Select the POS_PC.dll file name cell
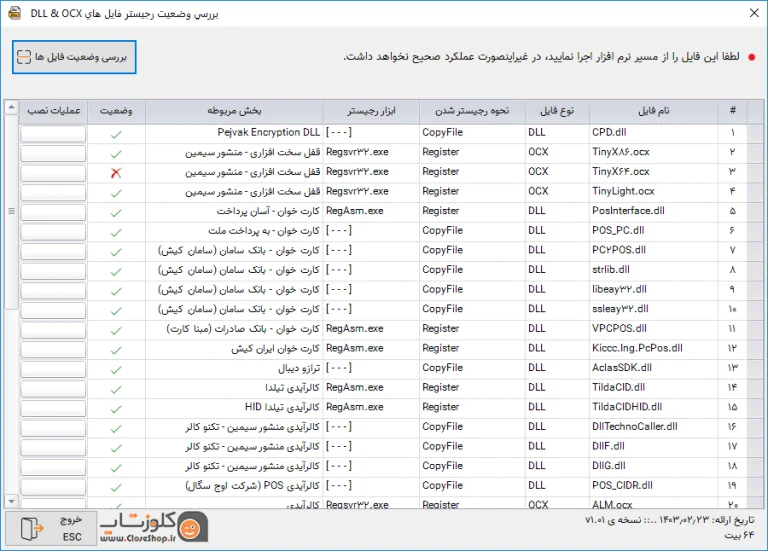The width and height of the screenshot is (768, 551). tap(654, 231)
